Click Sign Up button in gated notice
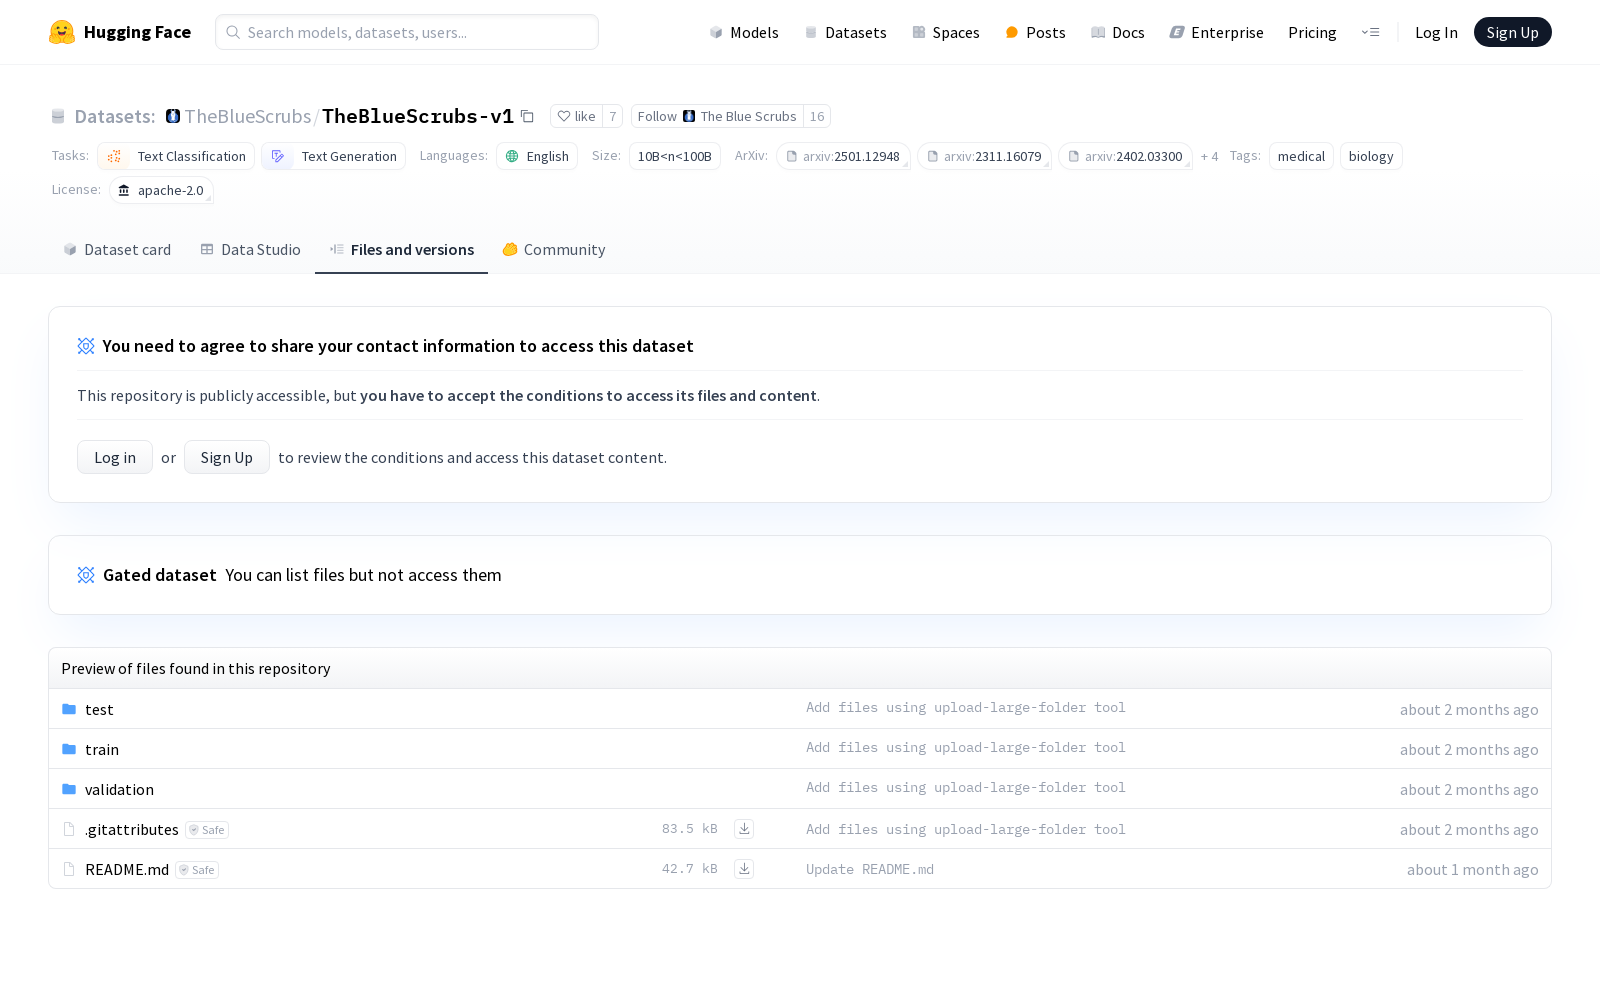Image resolution: width=1600 pixels, height=1000 pixels. 227,457
